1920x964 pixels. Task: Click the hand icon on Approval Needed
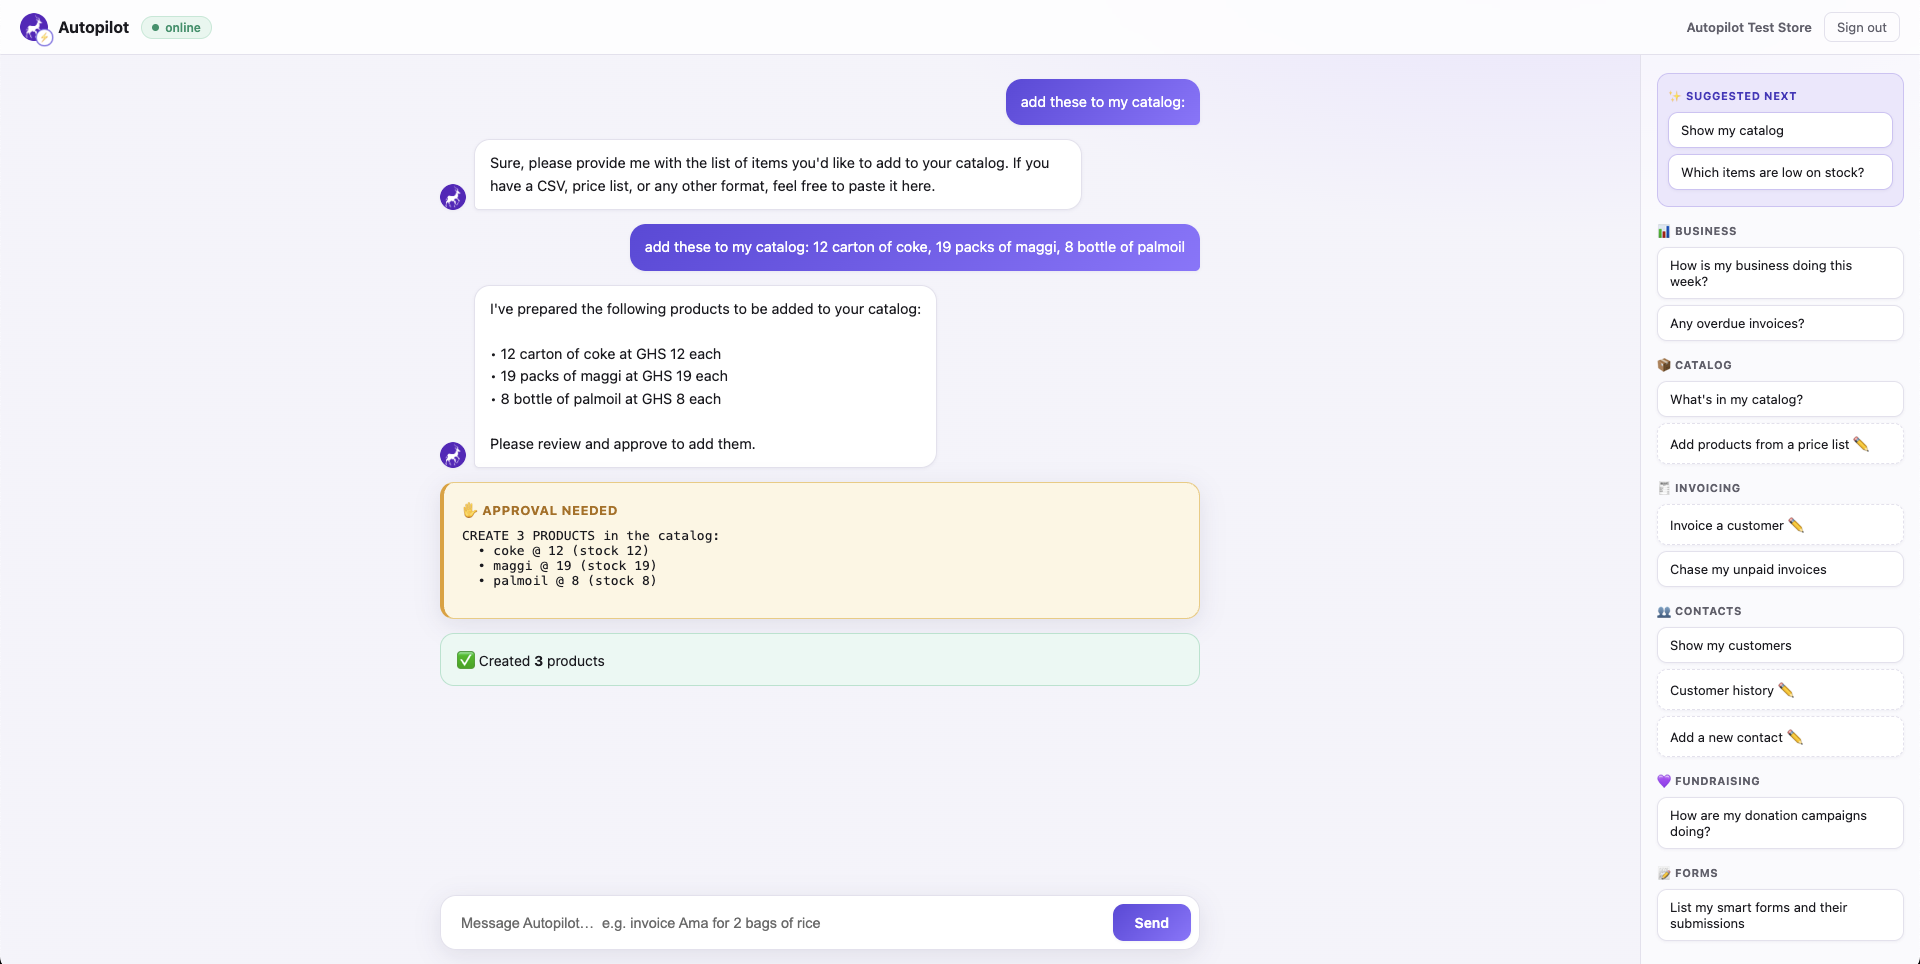[x=470, y=510]
